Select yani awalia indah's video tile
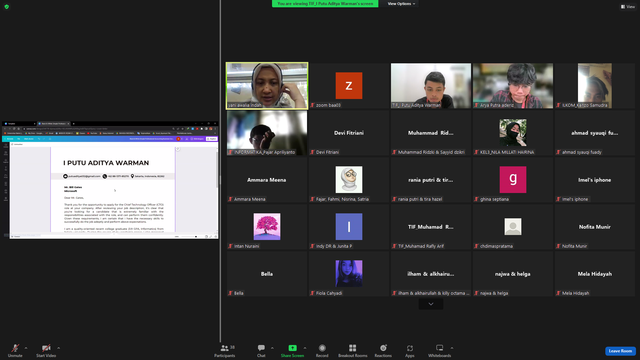The width and height of the screenshot is (640, 360). (x=267, y=86)
